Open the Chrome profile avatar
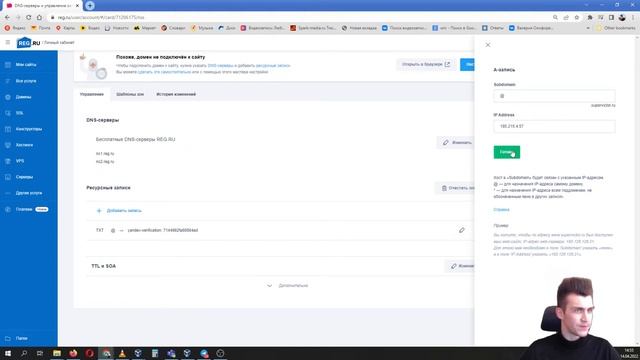The height and width of the screenshot is (360, 640). coord(622,18)
